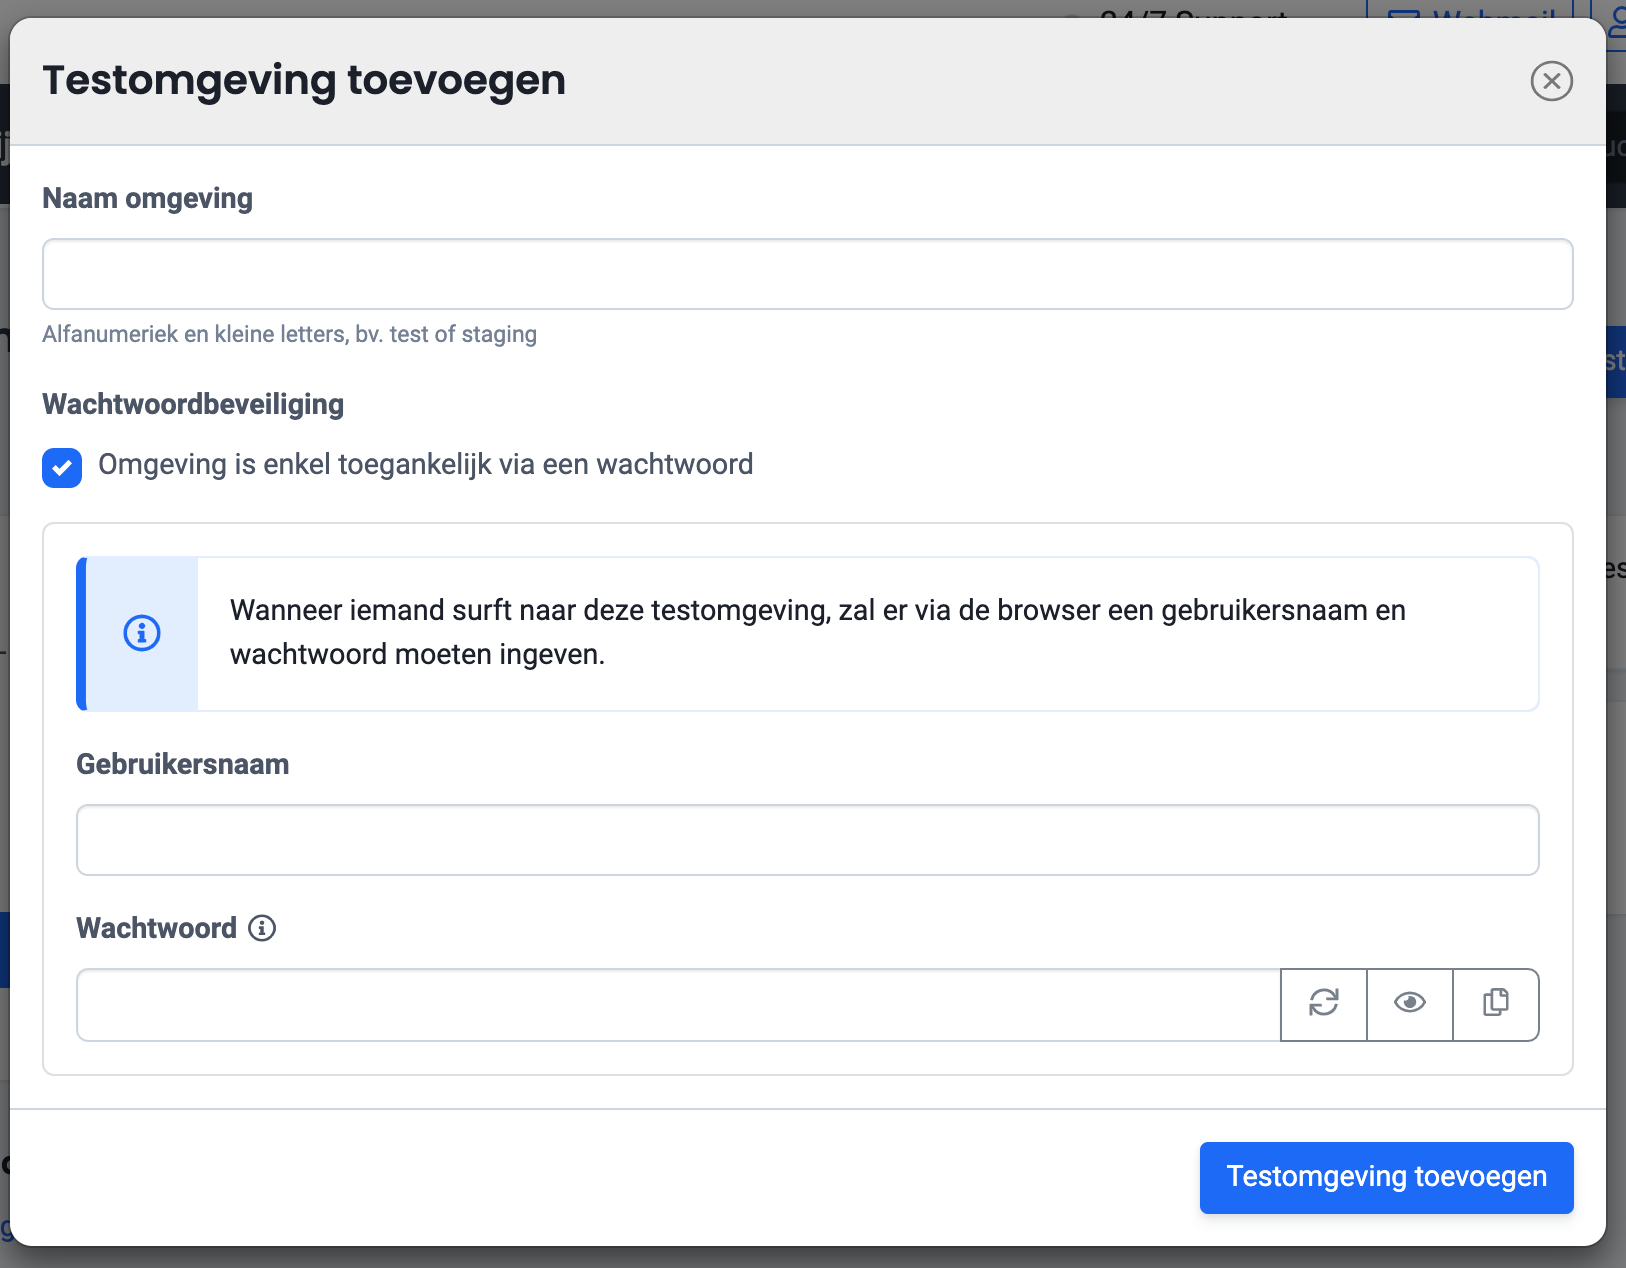Uncheck the password protection checkbox
This screenshot has width=1626, height=1268.
pyautogui.click(x=62, y=467)
